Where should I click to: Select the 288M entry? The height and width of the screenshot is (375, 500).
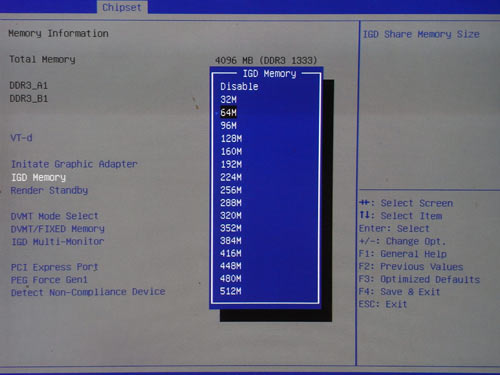point(231,203)
